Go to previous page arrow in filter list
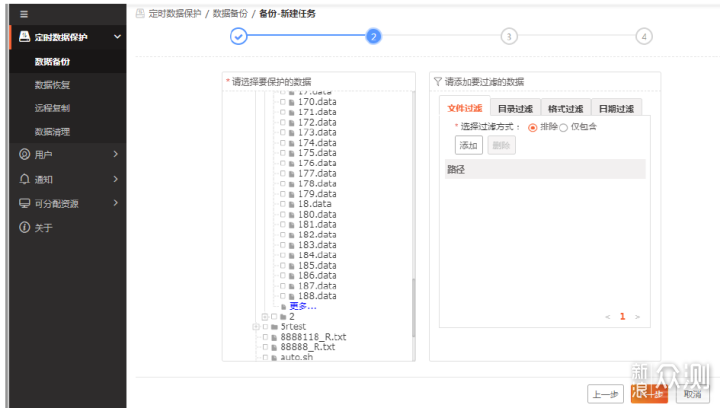The height and width of the screenshot is (408, 720). (608, 317)
